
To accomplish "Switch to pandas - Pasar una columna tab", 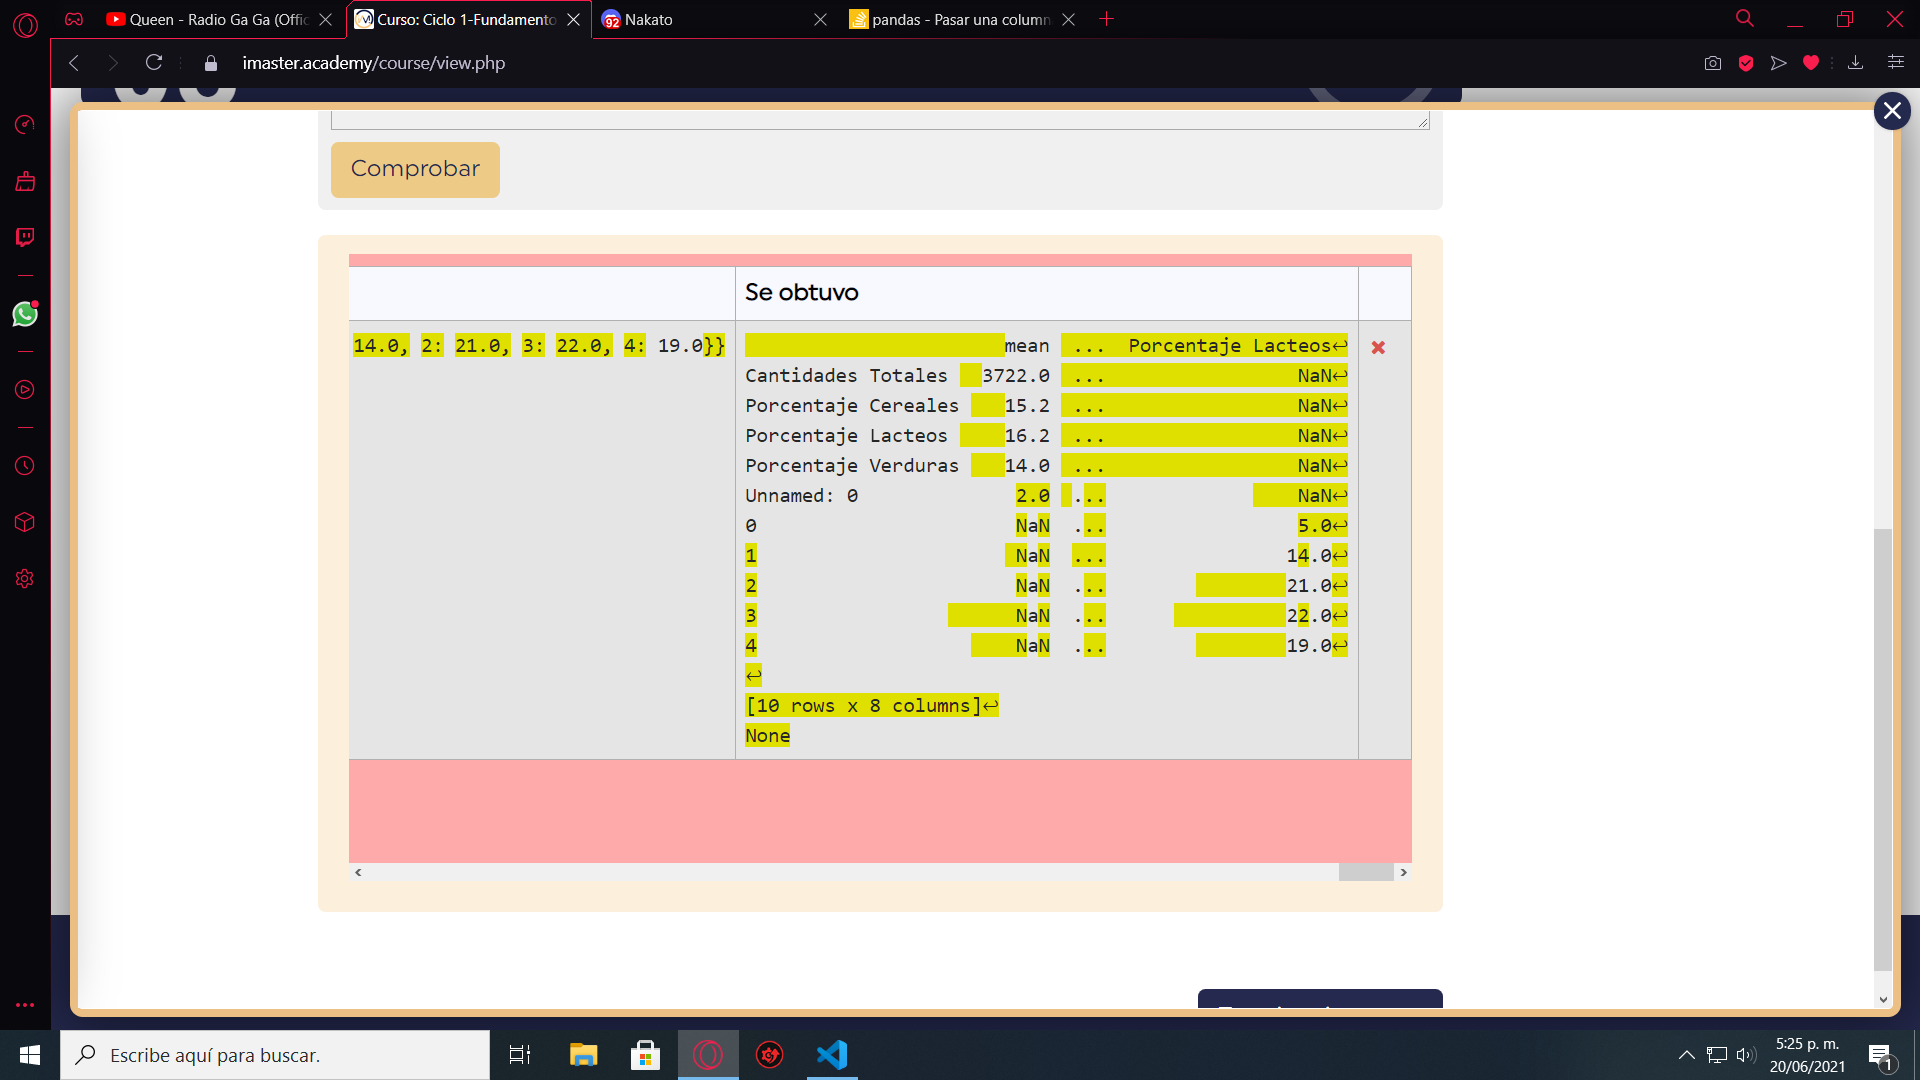I will (960, 19).
